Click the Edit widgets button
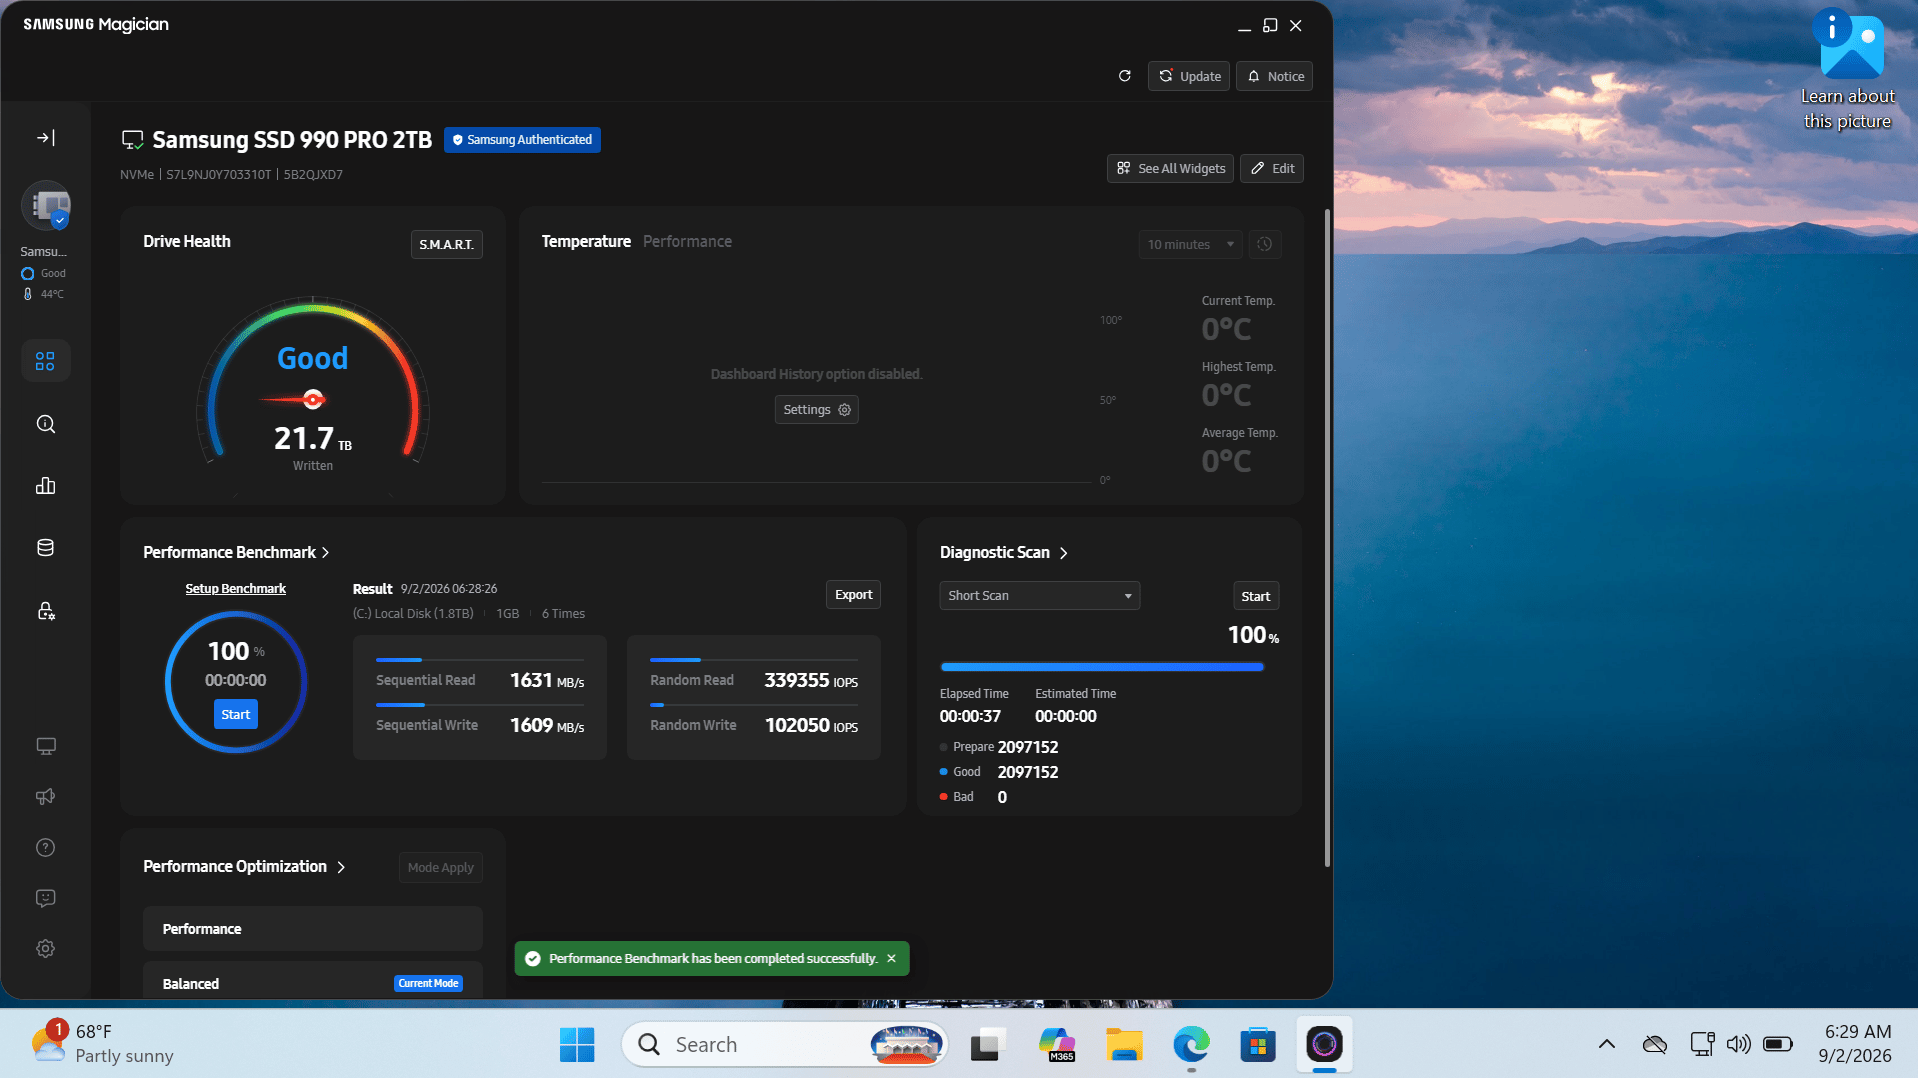 pos(1272,168)
